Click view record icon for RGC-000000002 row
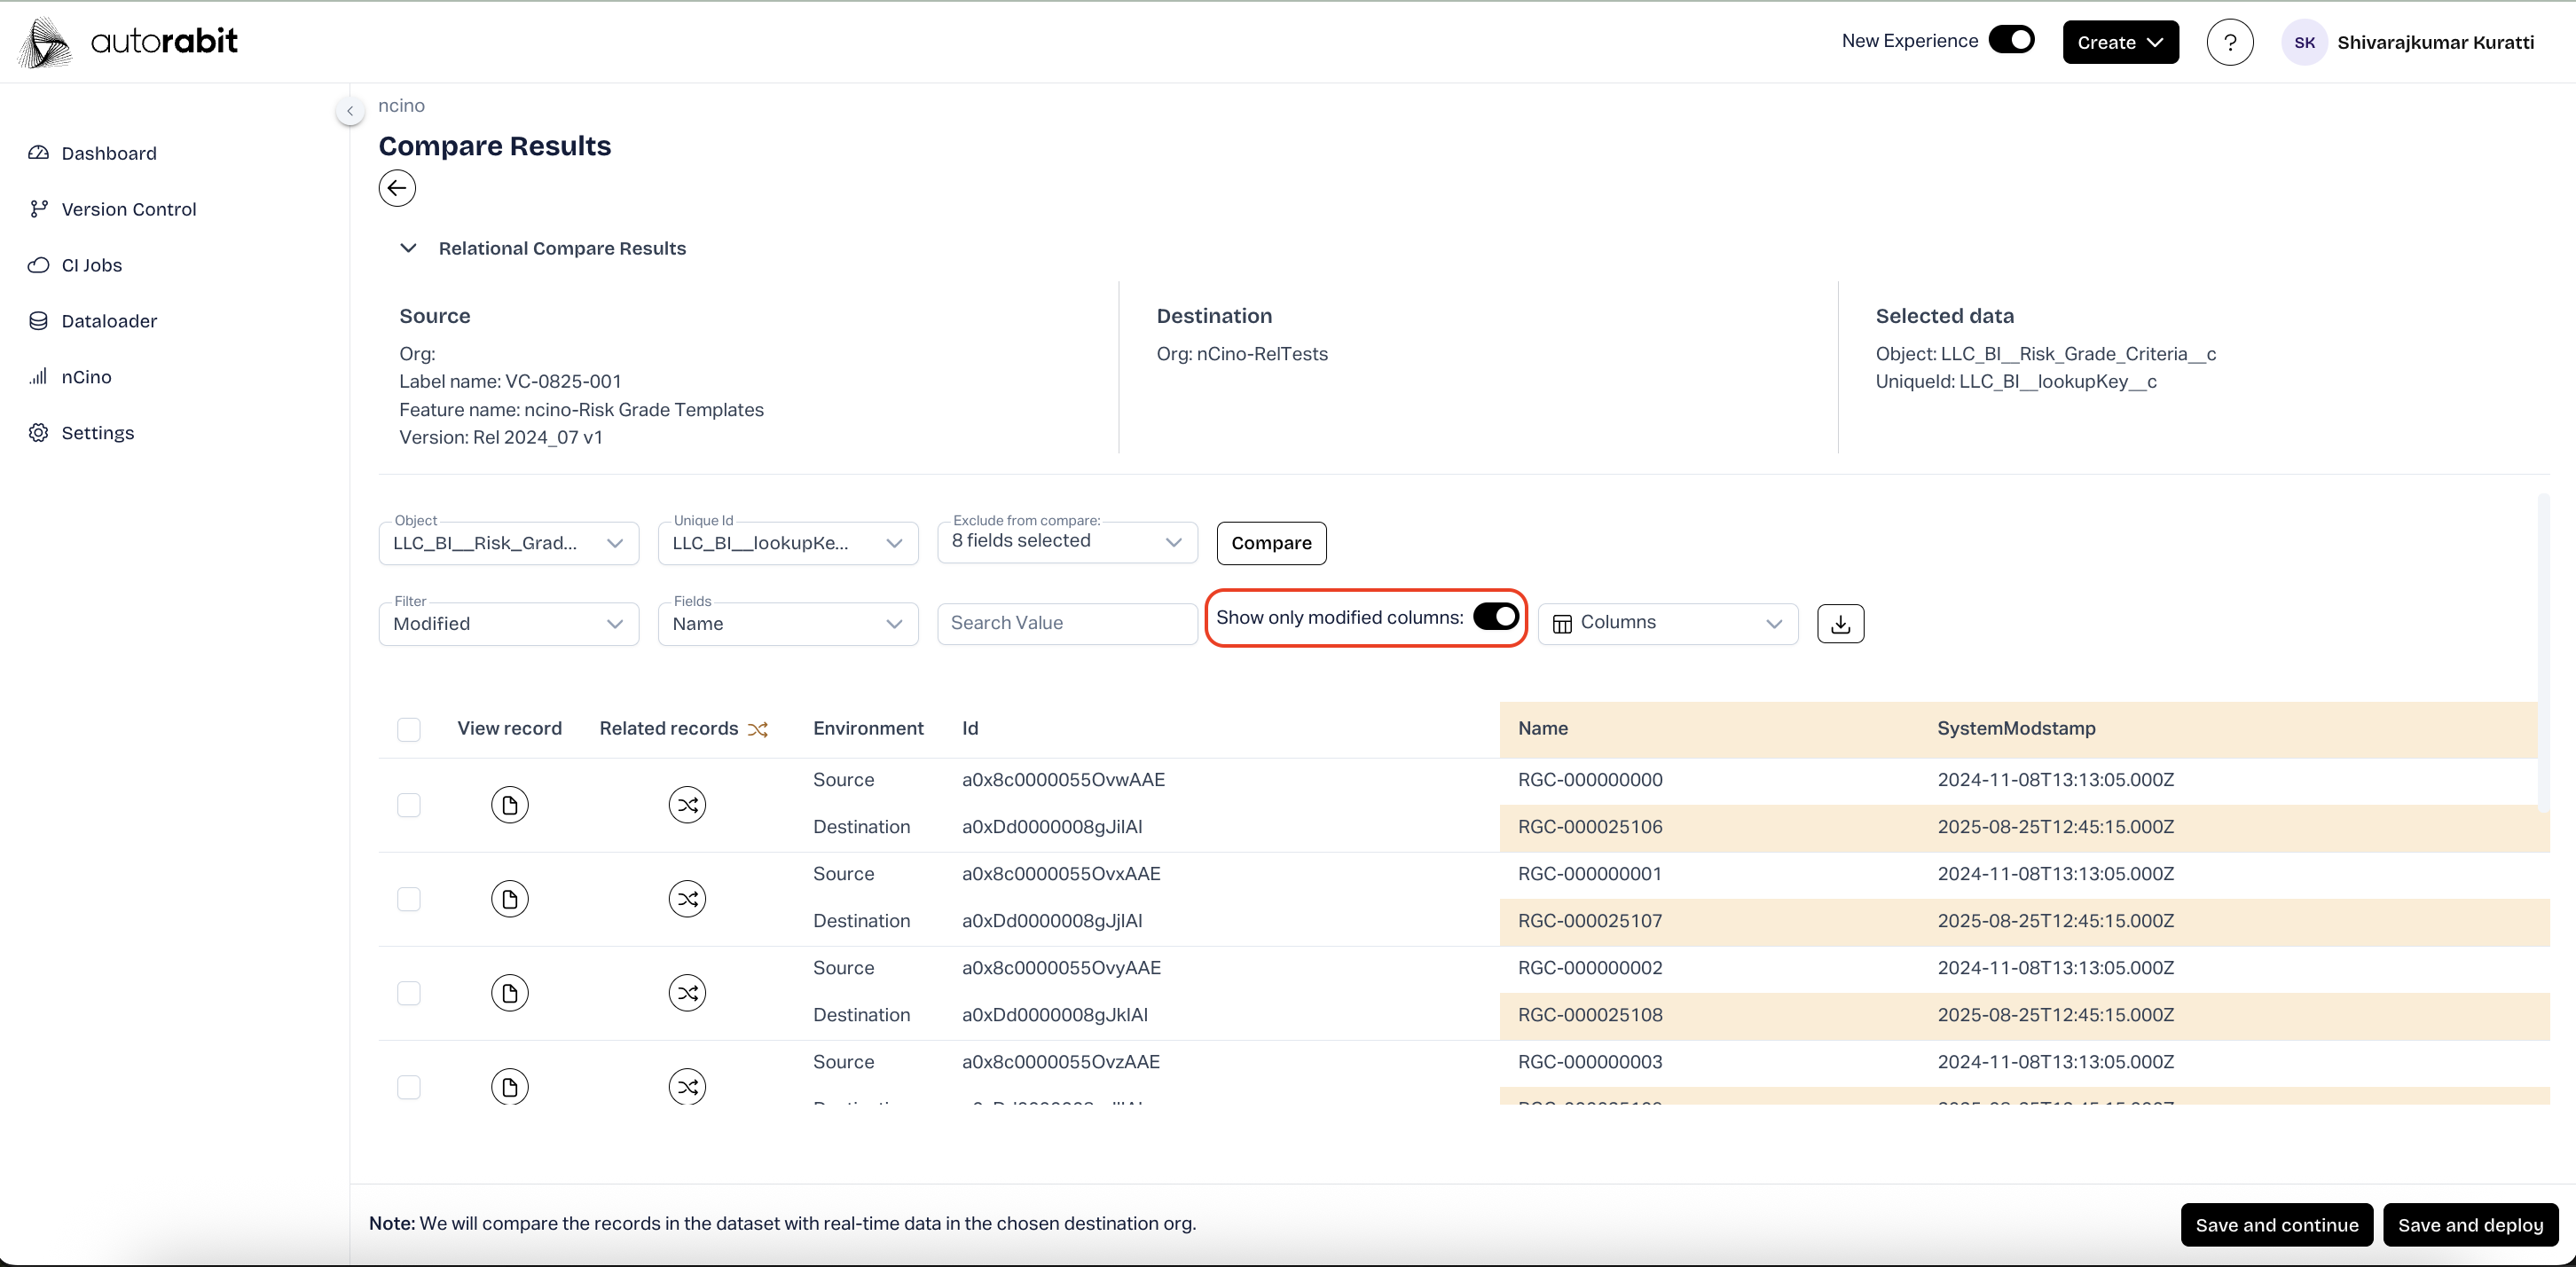 (x=509, y=992)
